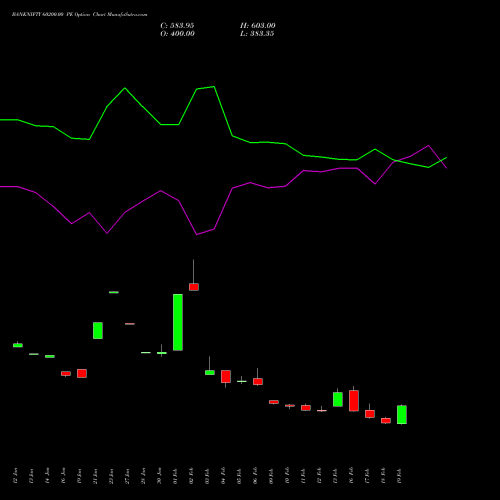This screenshot has height=500, width=500.
Task: Click the green candle on 21 Jan
Action: (x=98, y=330)
